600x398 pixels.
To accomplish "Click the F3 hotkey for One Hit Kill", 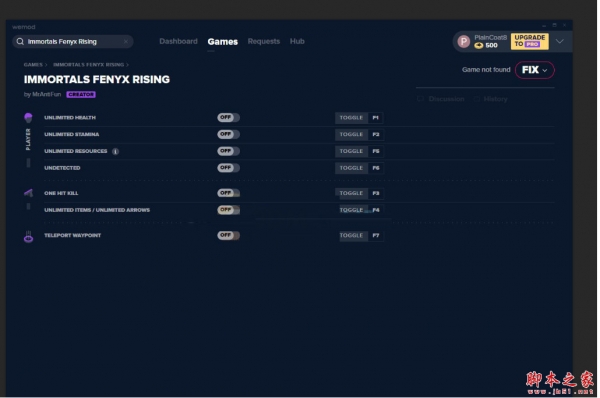I will click(x=375, y=193).
